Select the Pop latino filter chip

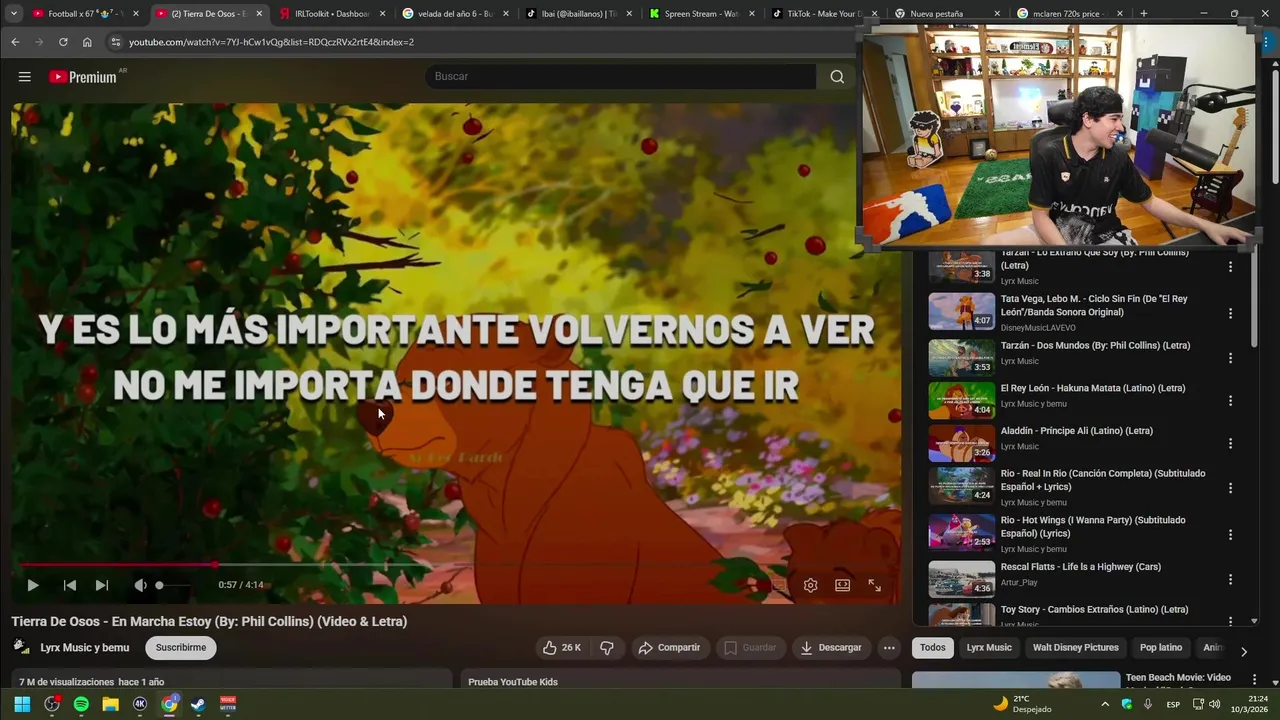click(x=1161, y=648)
